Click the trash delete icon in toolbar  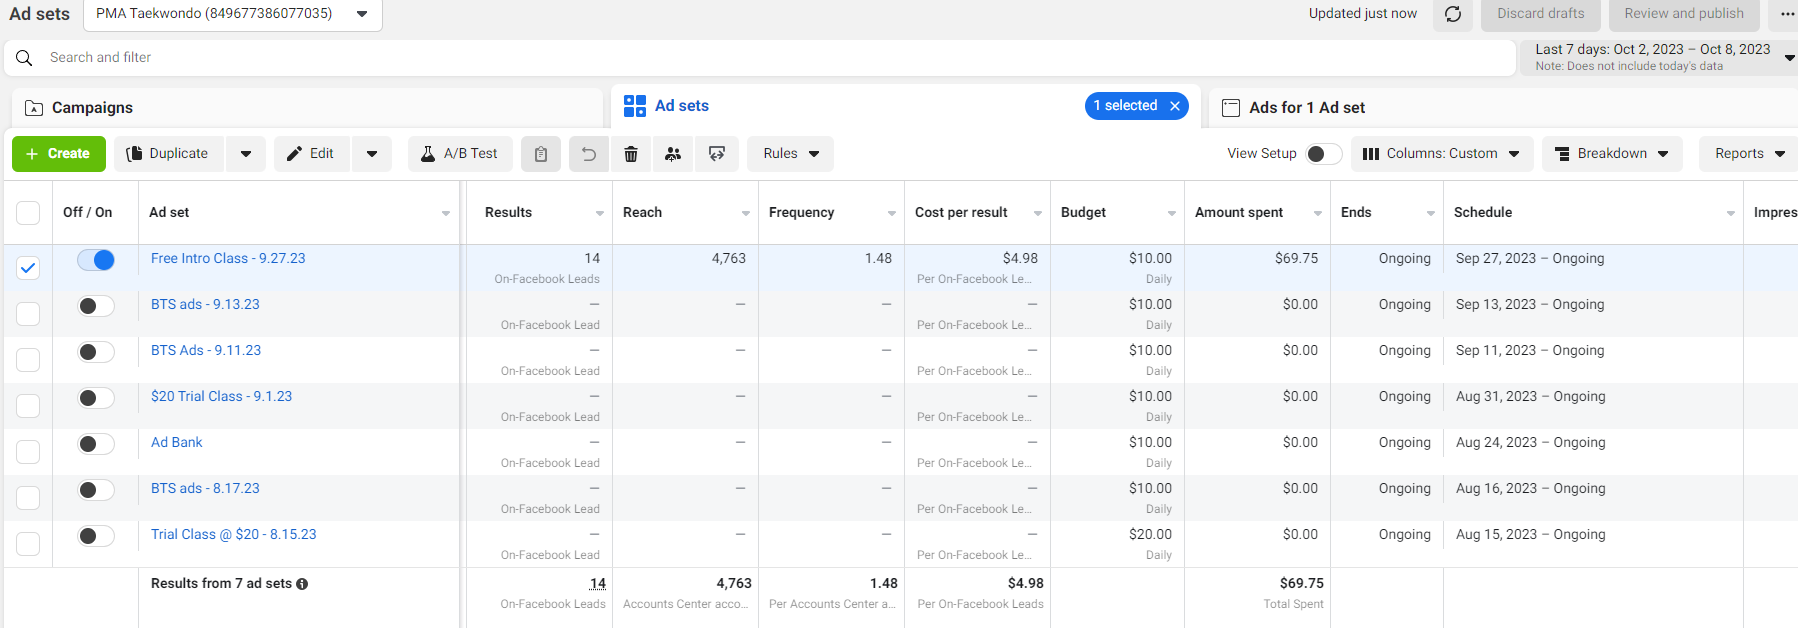pos(631,154)
